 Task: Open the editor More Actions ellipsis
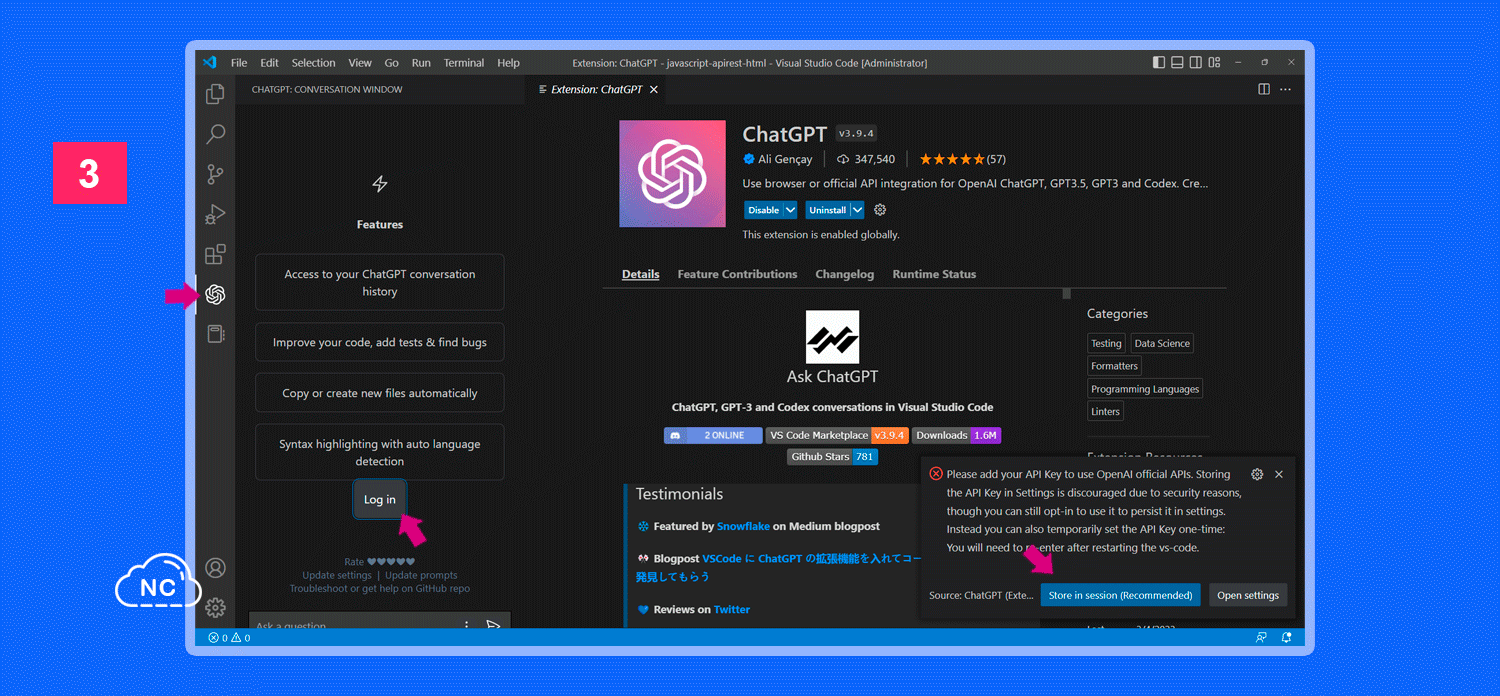1285,89
